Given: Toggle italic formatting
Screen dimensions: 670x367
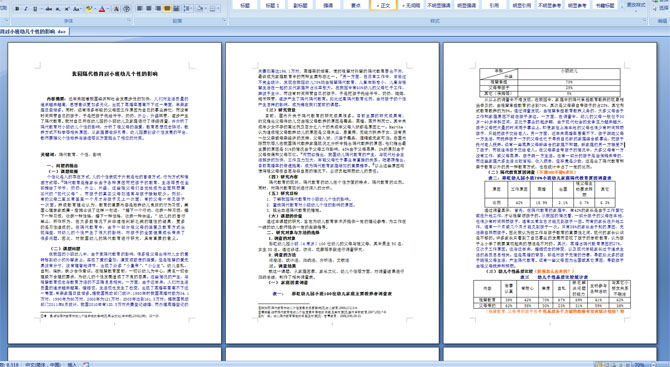Looking at the screenshot, I should [x=26, y=9].
